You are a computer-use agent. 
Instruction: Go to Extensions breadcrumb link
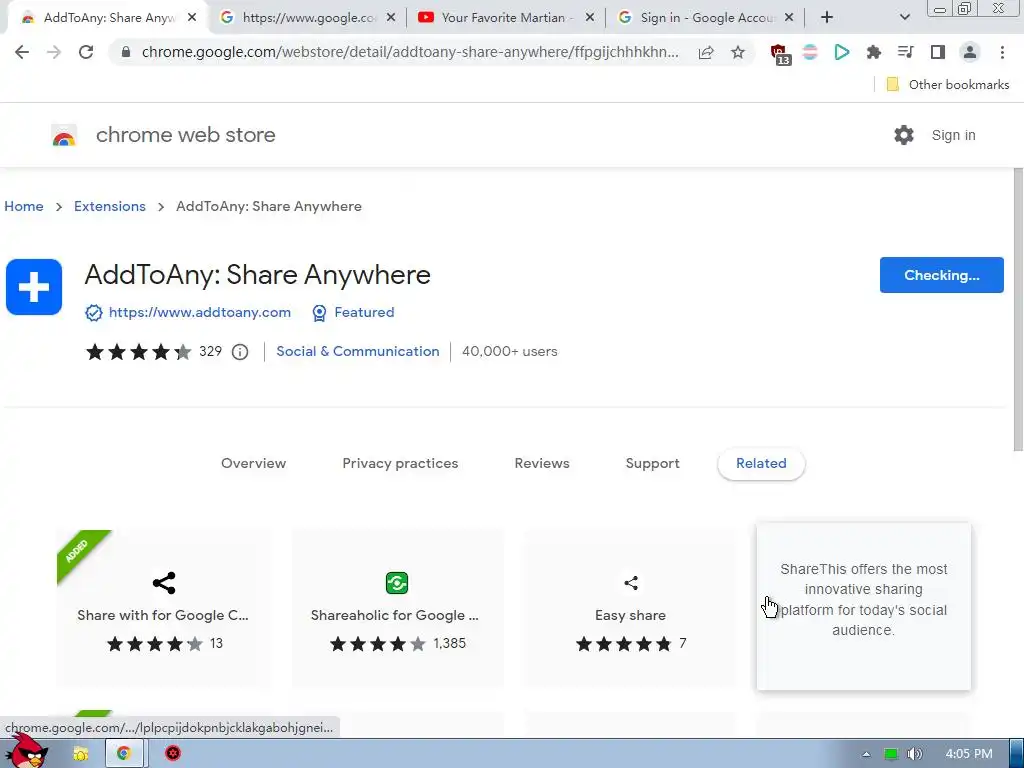110,206
